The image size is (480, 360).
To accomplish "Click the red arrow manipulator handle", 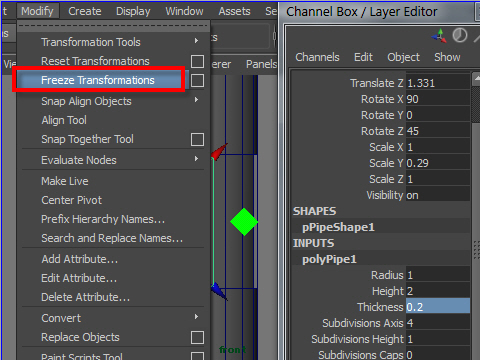I will pyautogui.click(x=219, y=152).
